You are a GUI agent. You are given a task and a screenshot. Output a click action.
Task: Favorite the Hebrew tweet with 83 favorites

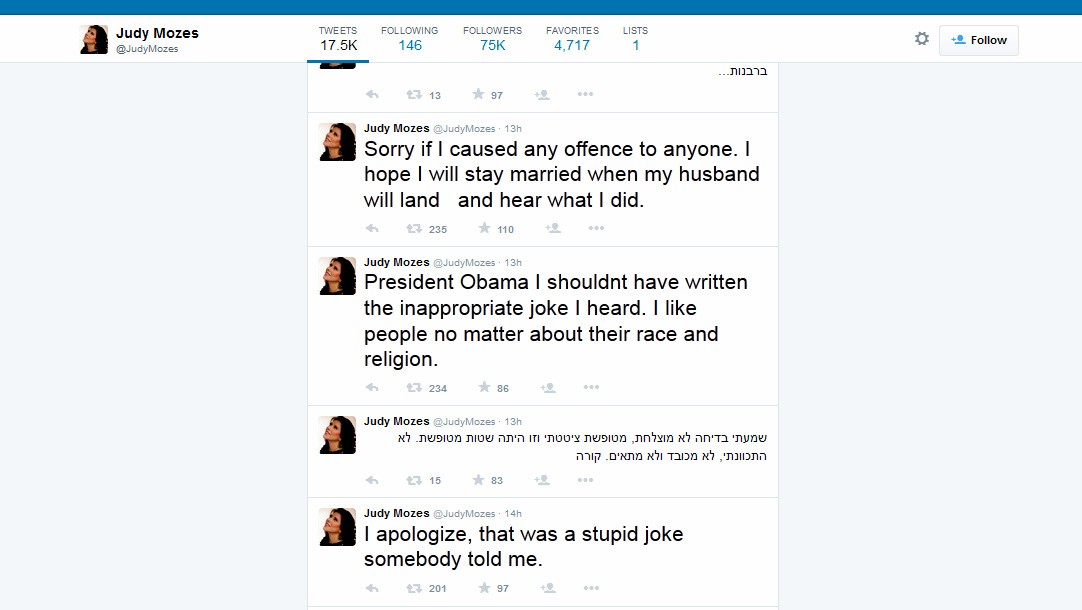(x=477, y=480)
